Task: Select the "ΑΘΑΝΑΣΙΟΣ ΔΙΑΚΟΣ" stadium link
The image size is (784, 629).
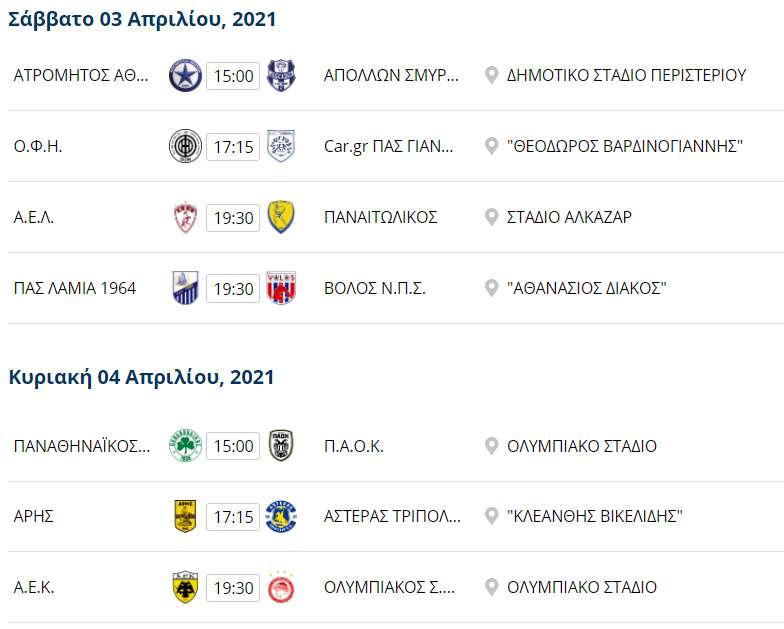Action: (x=586, y=288)
